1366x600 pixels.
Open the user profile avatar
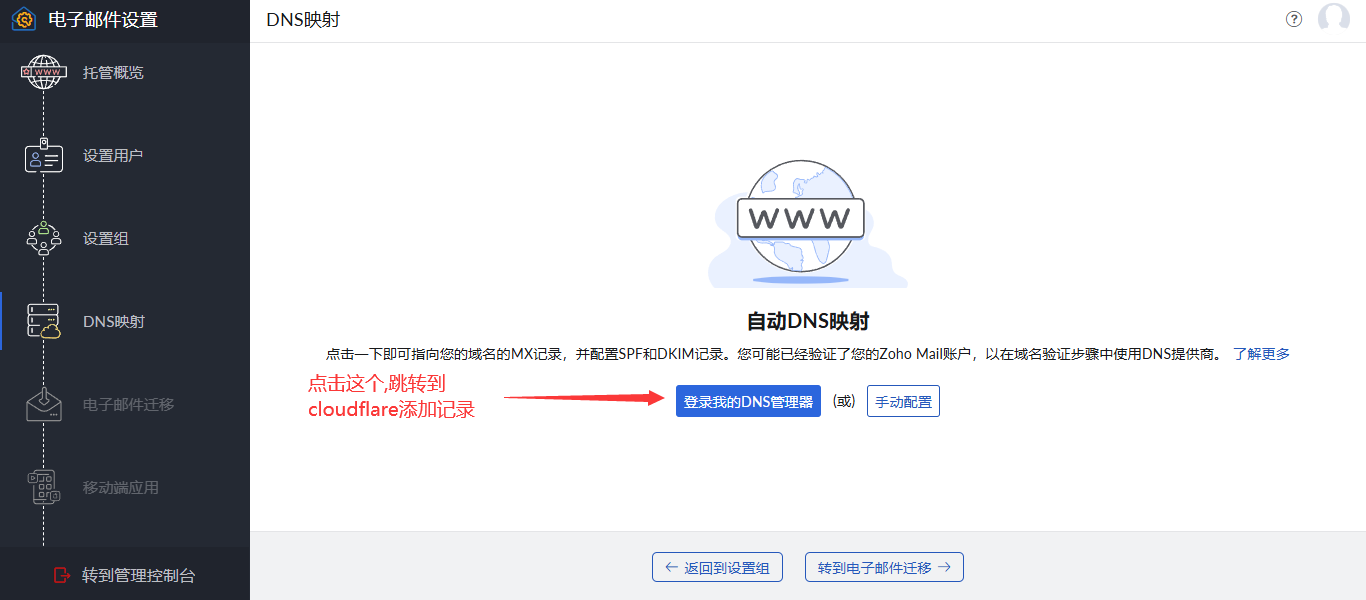pyautogui.click(x=1334, y=19)
